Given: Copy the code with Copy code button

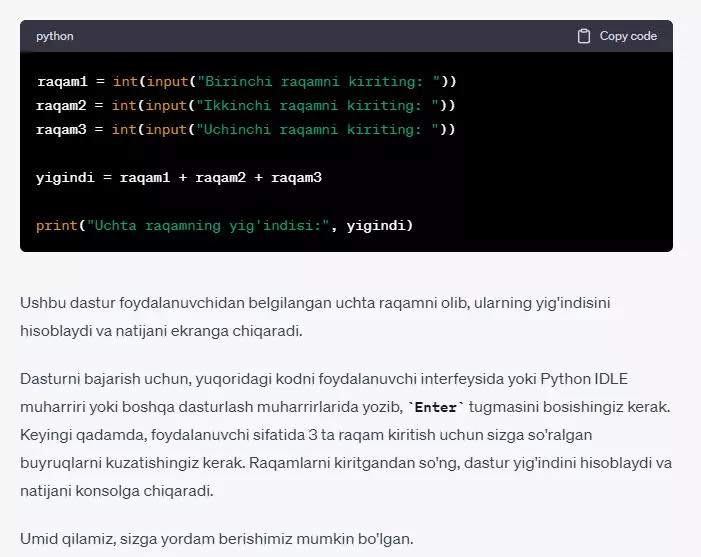Looking at the screenshot, I should [617, 36].
